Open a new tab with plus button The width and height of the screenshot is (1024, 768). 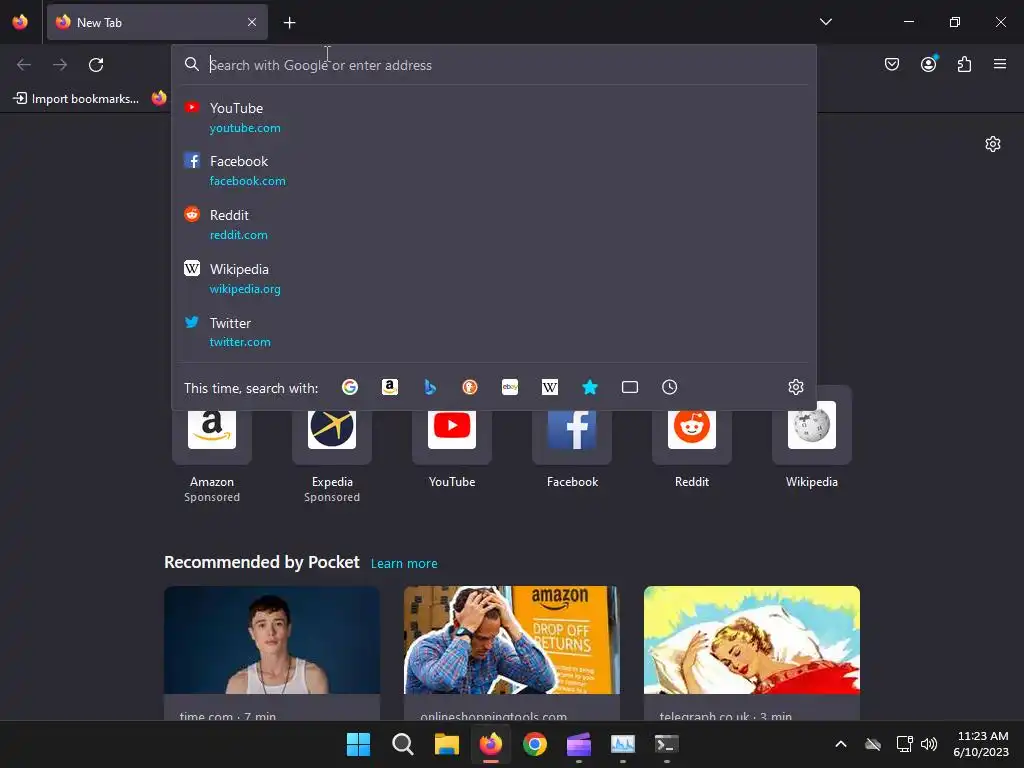(x=289, y=23)
